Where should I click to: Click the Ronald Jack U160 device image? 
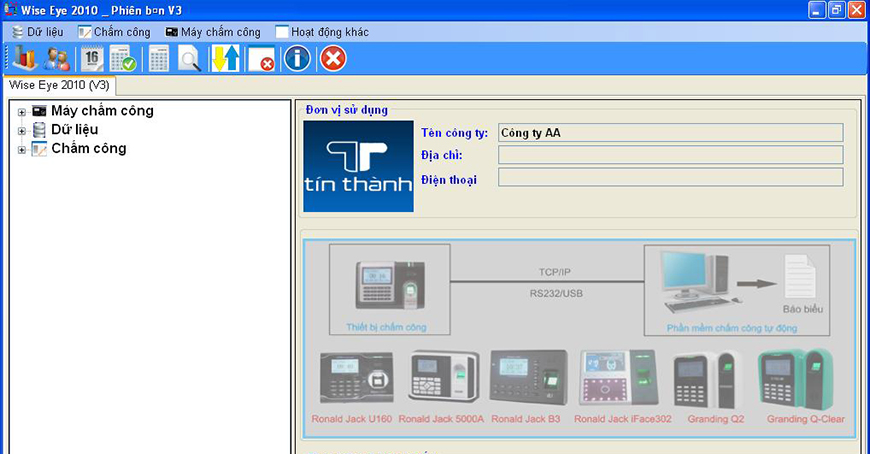pyautogui.click(x=356, y=377)
